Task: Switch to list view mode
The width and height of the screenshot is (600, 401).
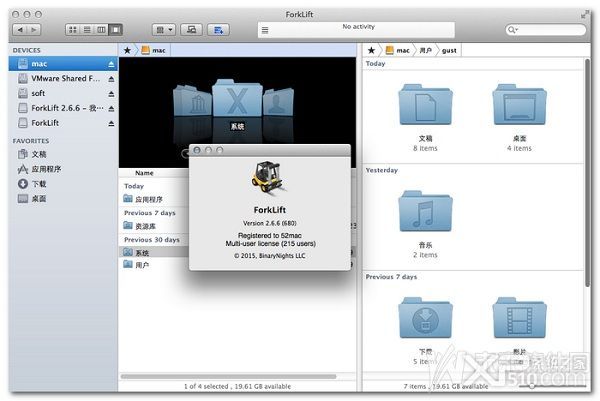Action: pos(87,29)
